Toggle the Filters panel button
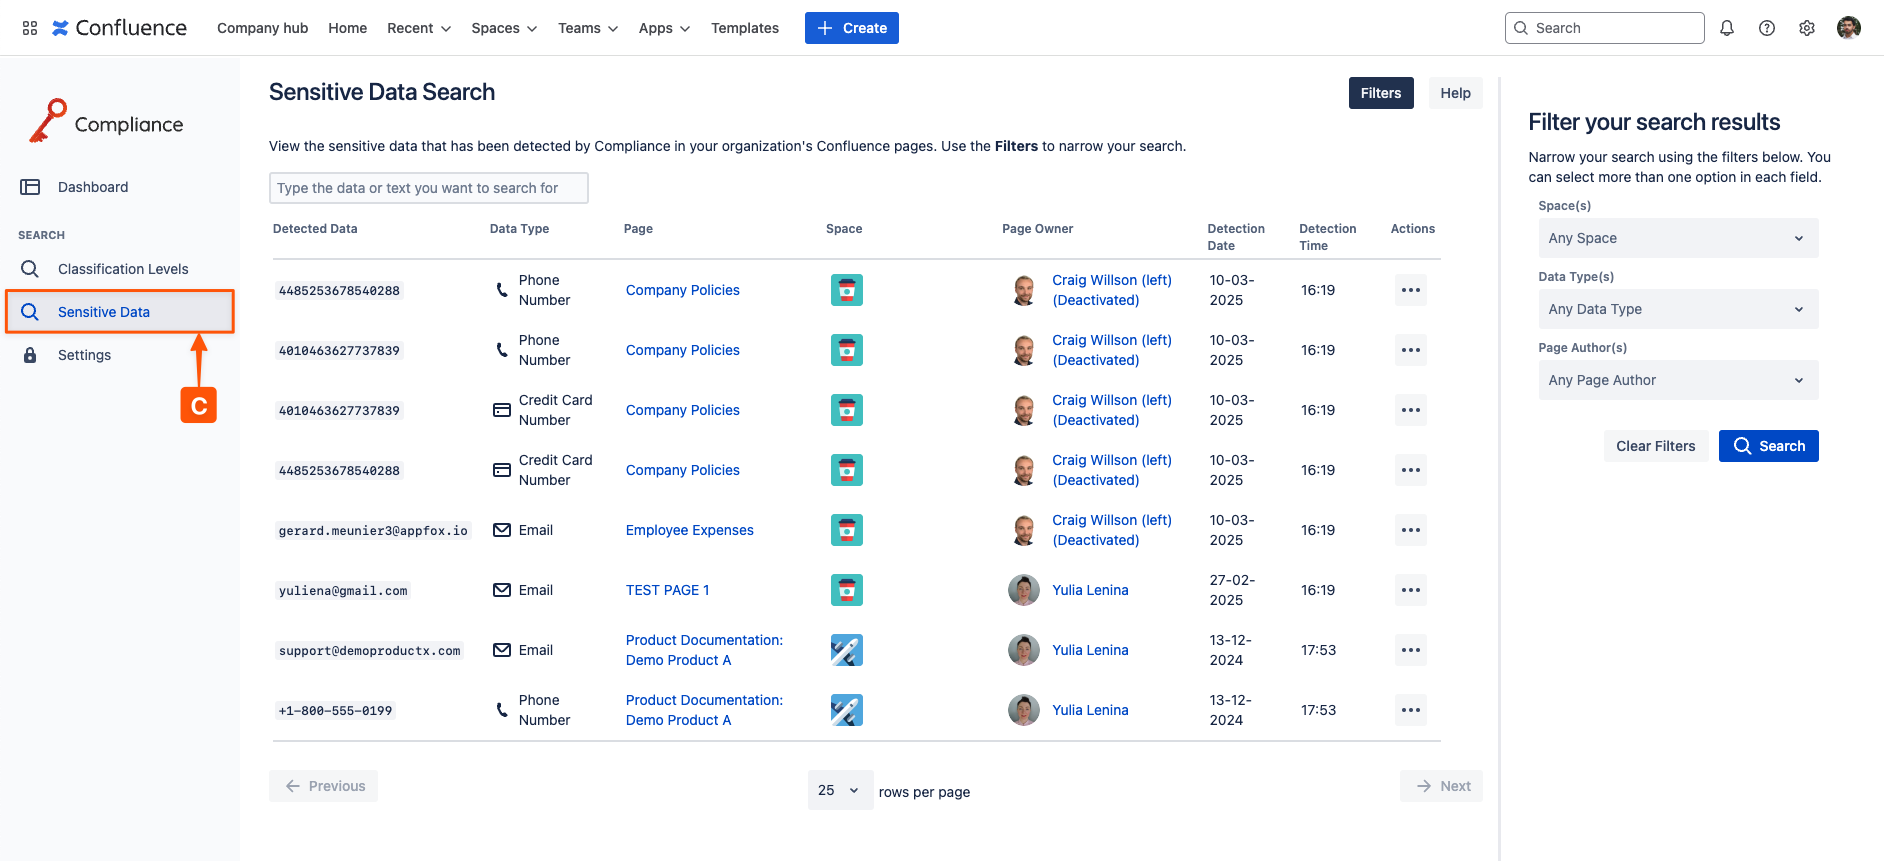The width and height of the screenshot is (1884, 861). [1380, 93]
